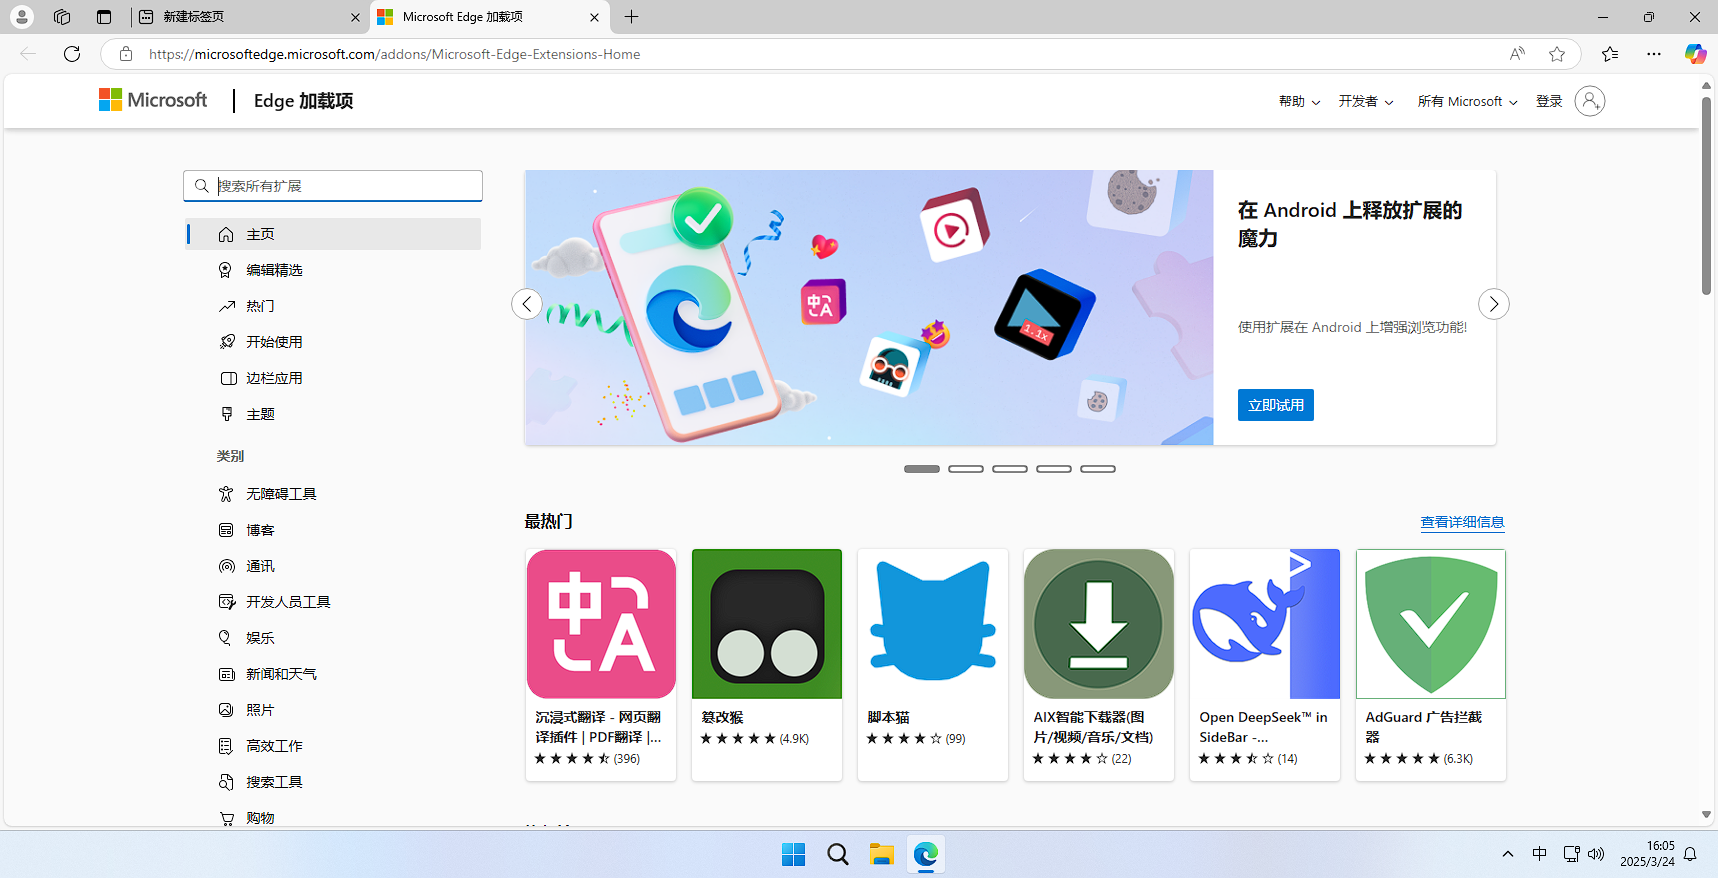Open the 开发人员工具 category
This screenshot has height=878, width=1718.
[333, 602]
